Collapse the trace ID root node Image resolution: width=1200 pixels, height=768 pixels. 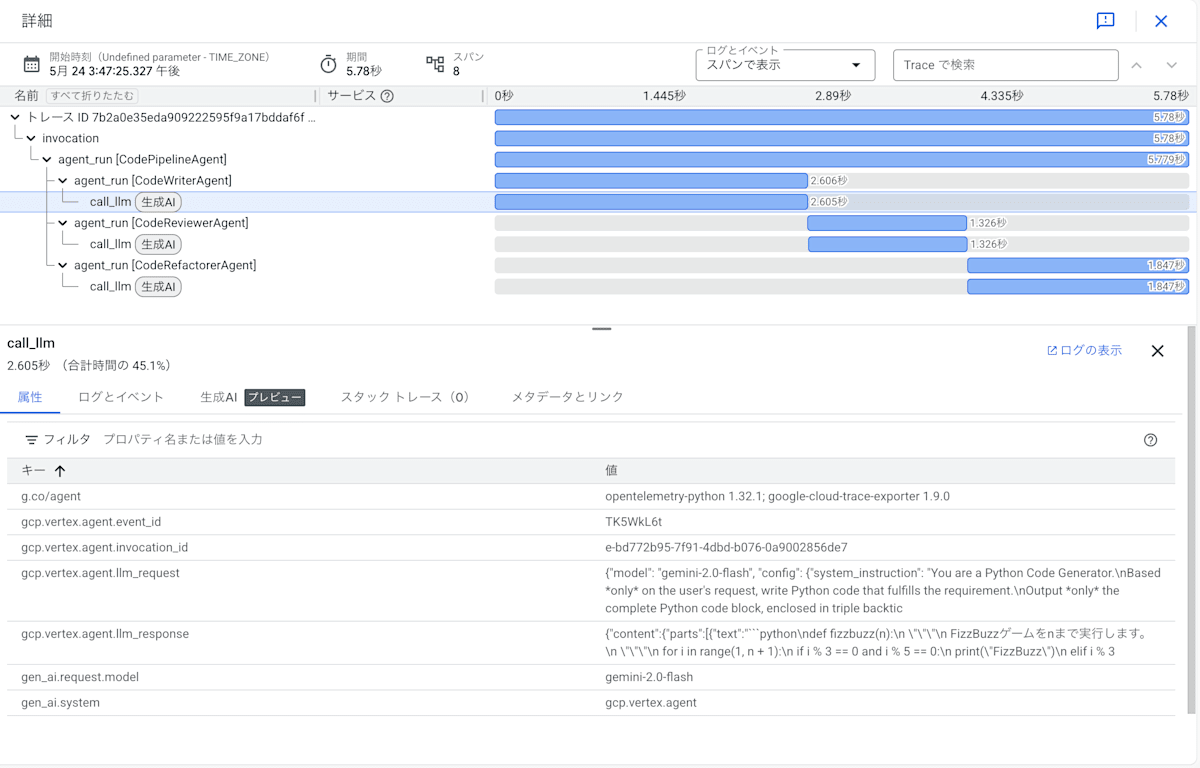pos(15,117)
